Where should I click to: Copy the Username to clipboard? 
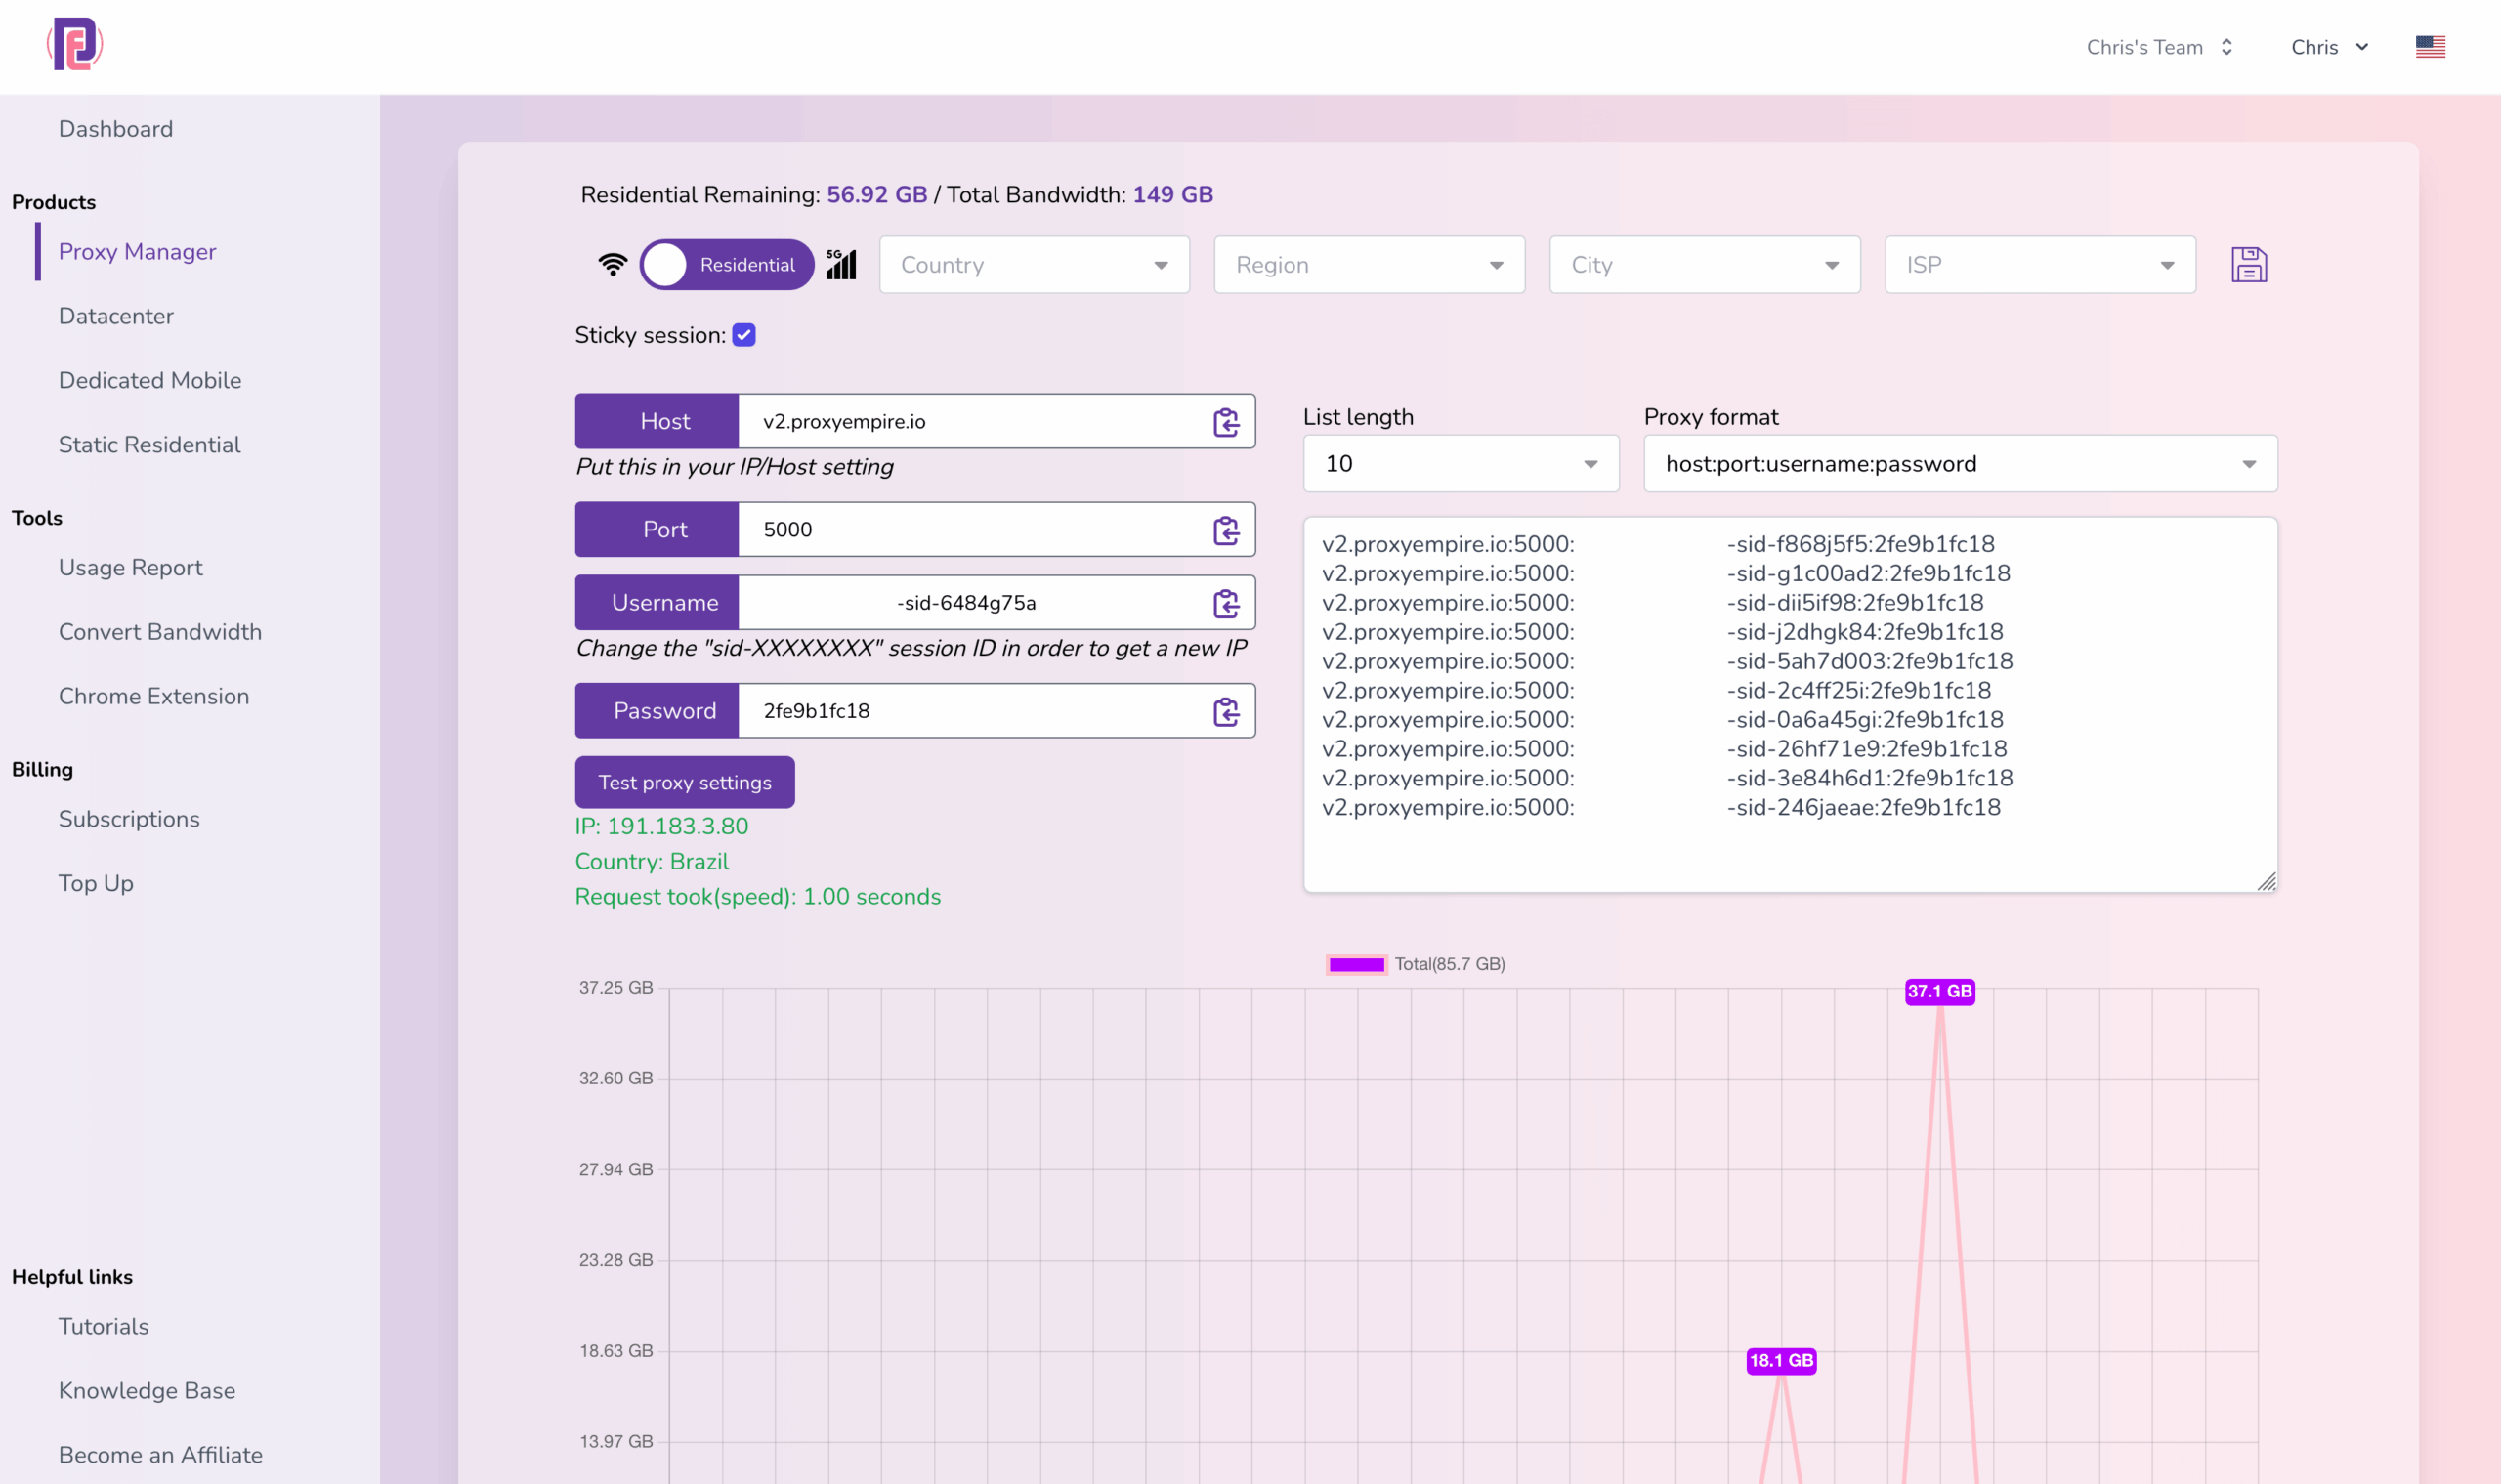(x=1226, y=603)
